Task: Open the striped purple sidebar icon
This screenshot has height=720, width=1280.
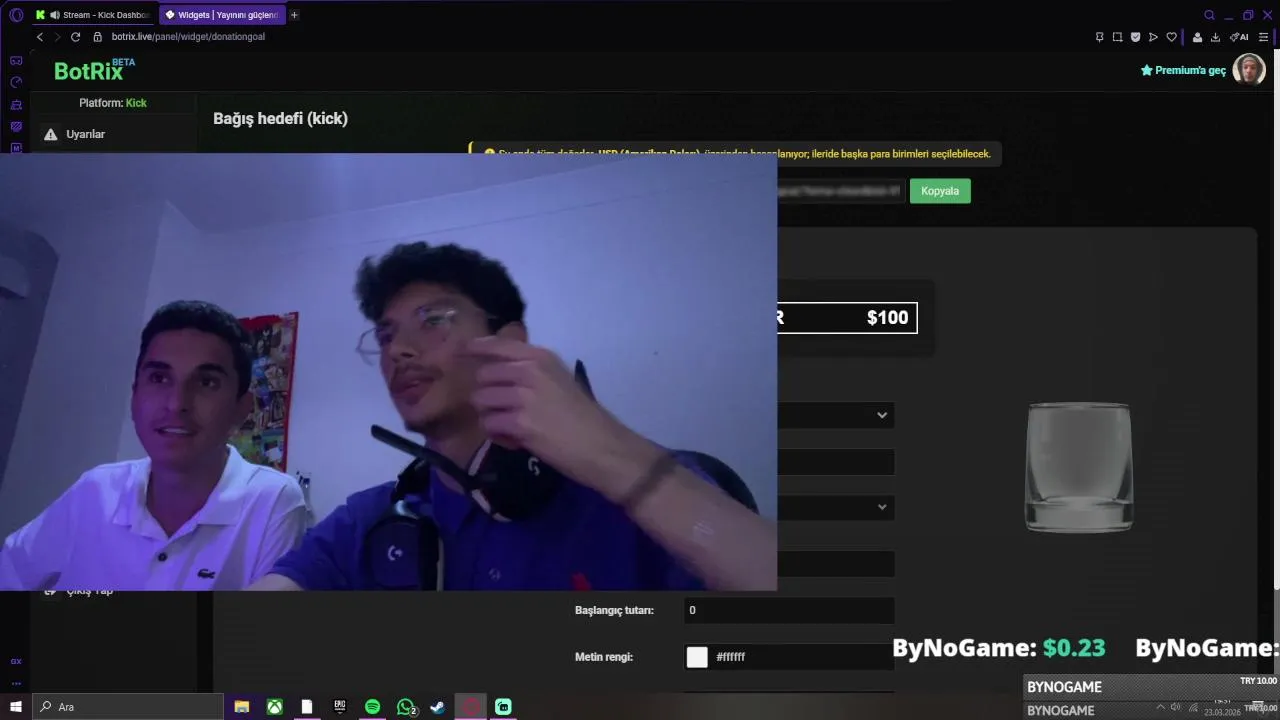Action: pyautogui.click(x=16, y=127)
